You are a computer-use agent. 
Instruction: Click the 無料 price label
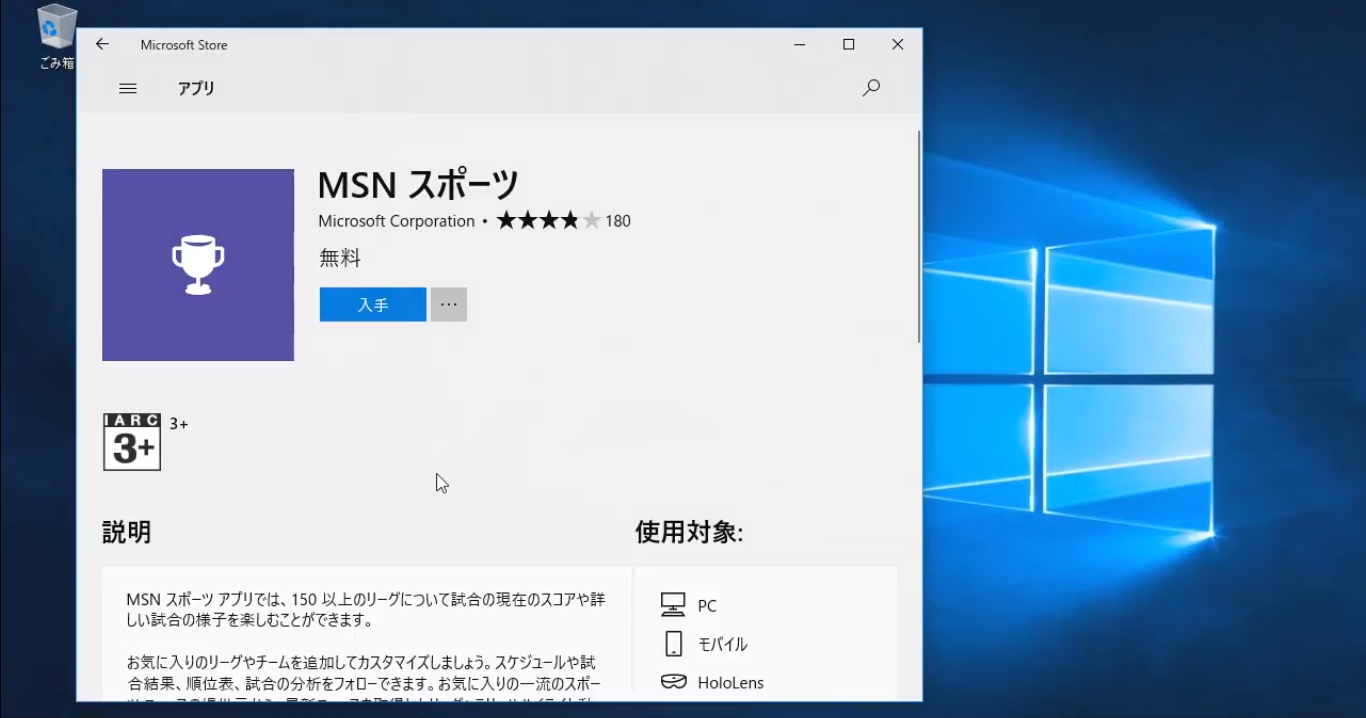(340, 258)
